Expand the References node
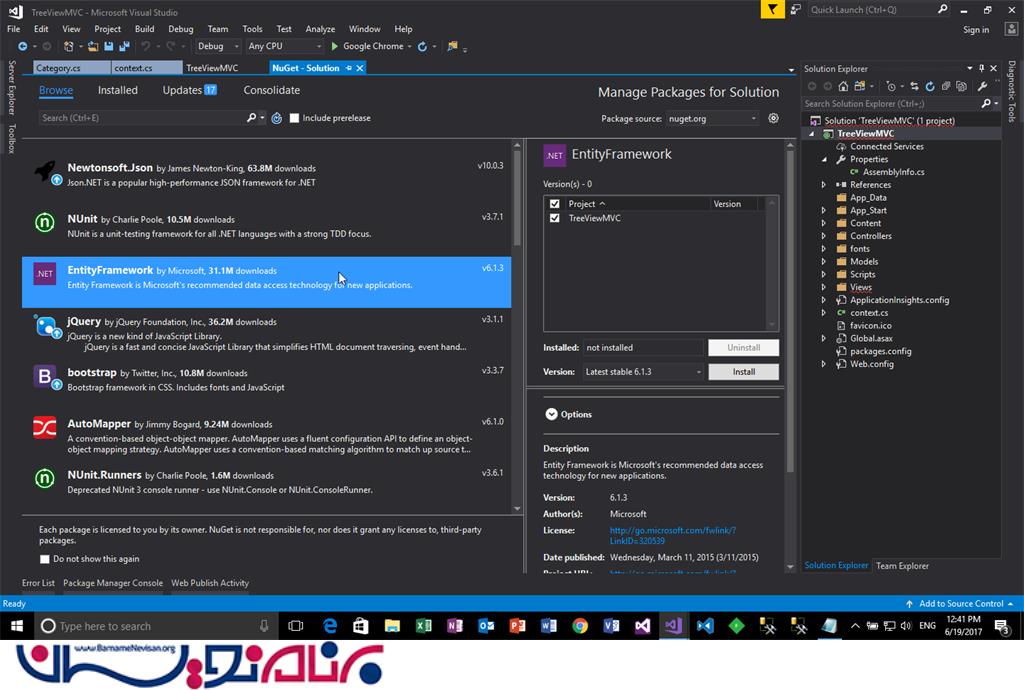The width and height of the screenshot is (1024, 690). click(824, 185)
